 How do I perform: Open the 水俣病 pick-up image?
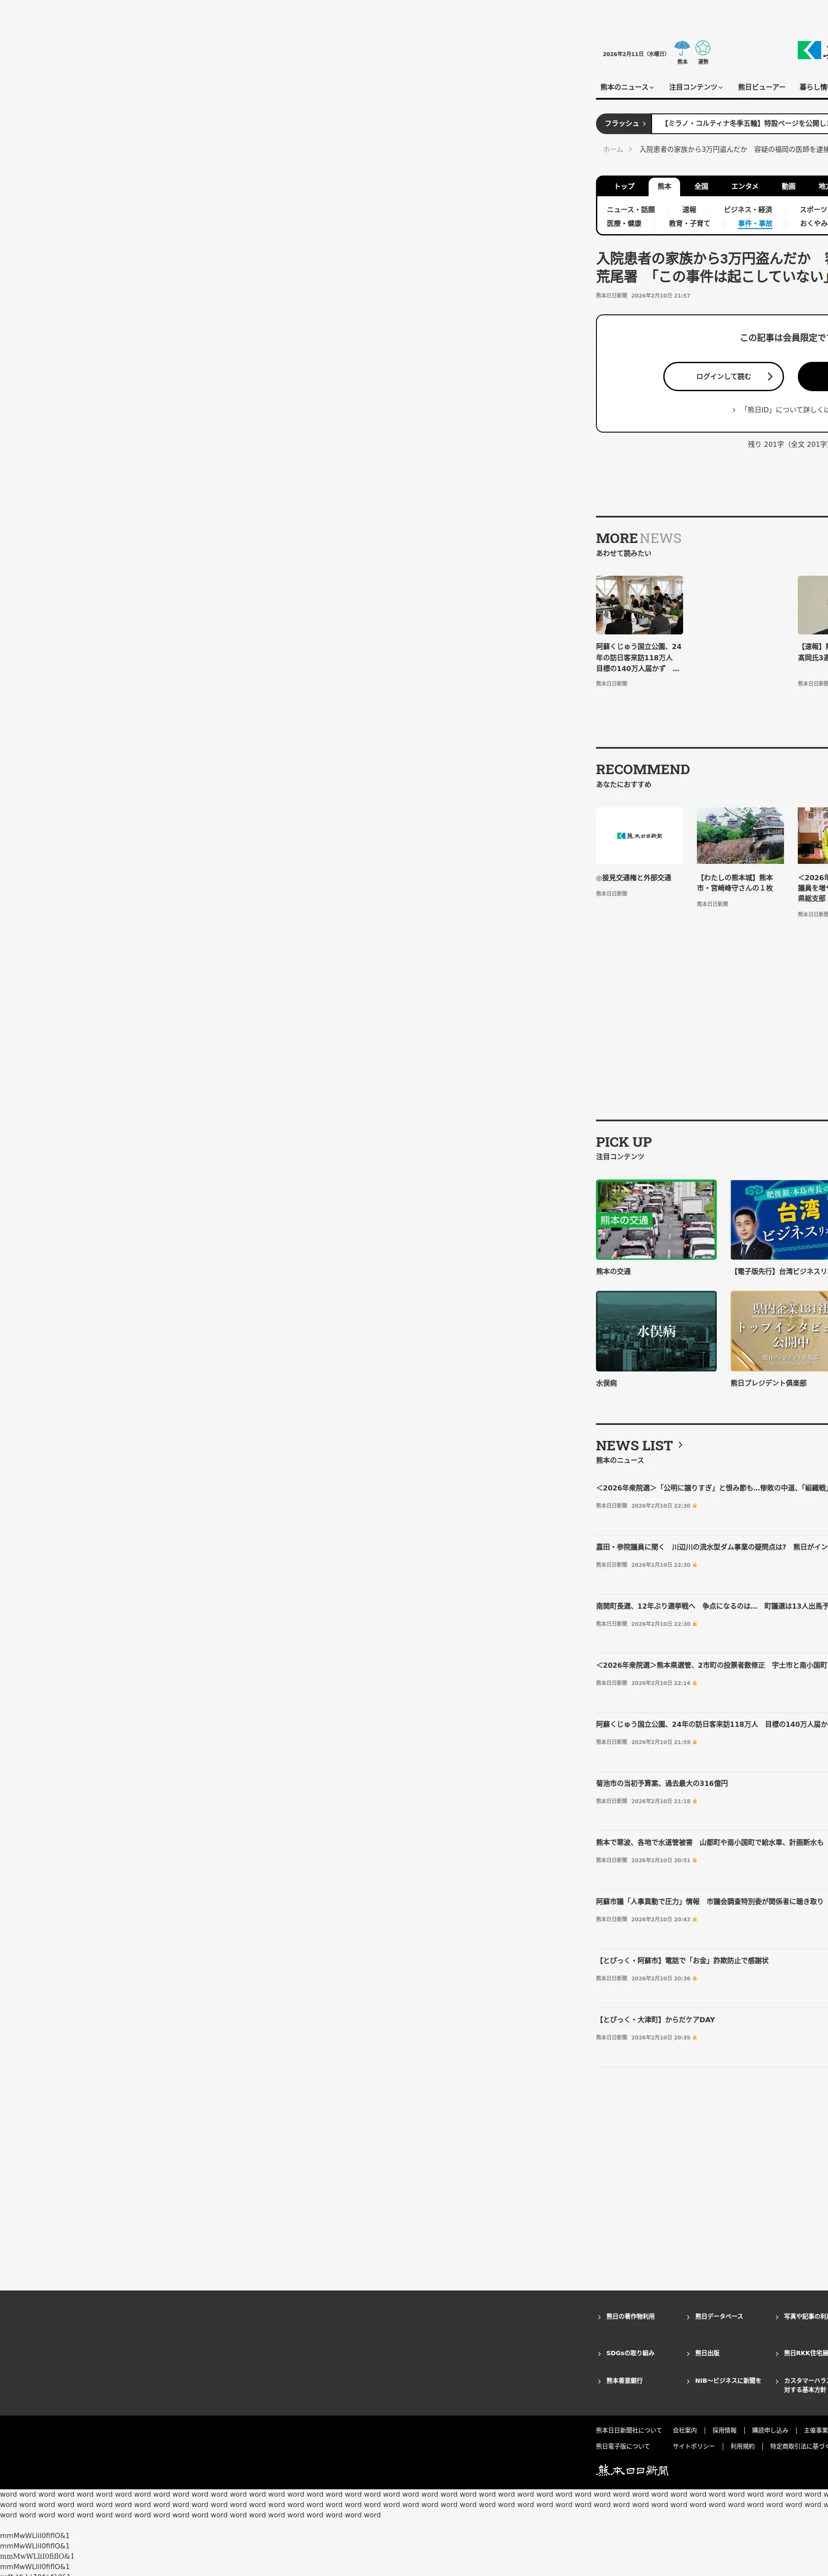(x=656, y=1331)
